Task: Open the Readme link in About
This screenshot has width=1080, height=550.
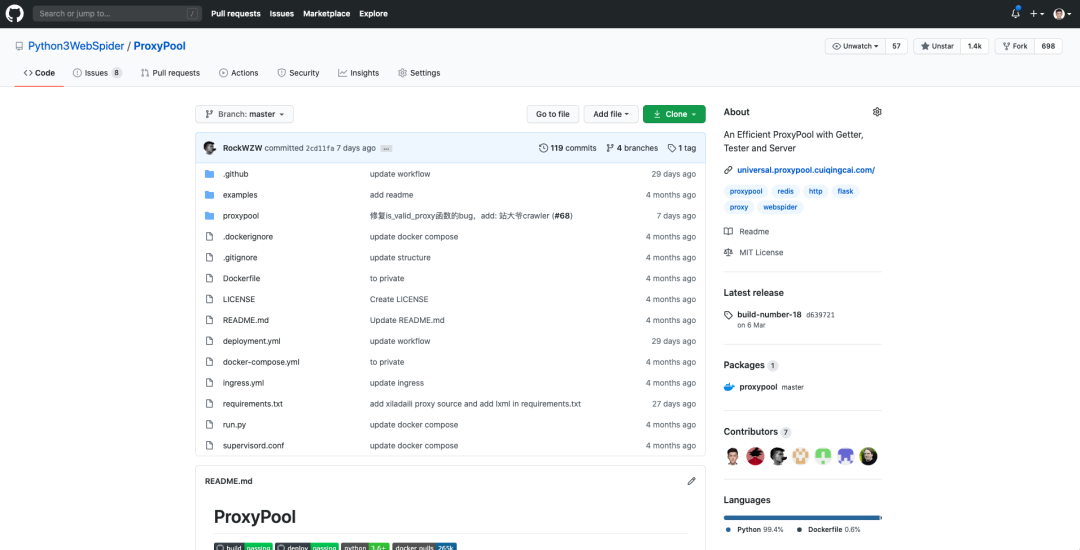Action: [x=747, y=231]
